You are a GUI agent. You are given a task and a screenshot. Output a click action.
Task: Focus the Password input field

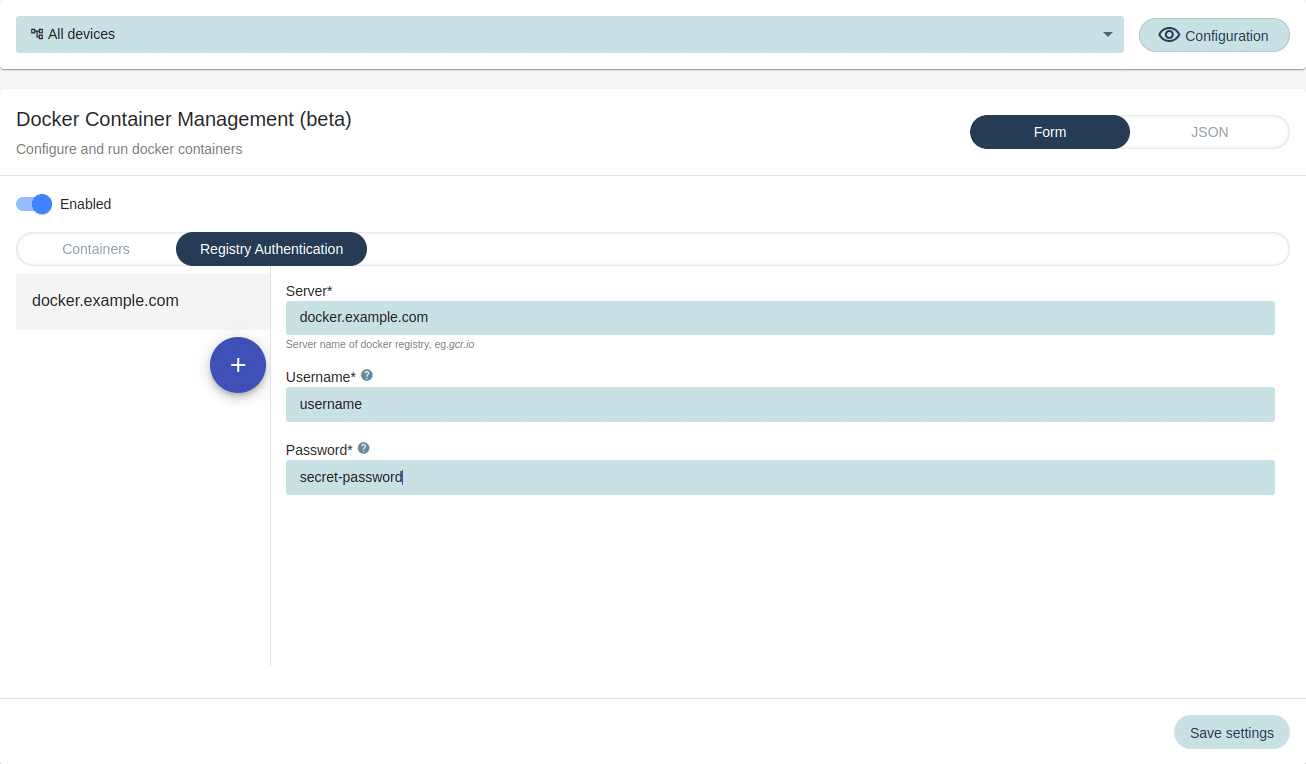pyautogui.click(x=780, y=477)
